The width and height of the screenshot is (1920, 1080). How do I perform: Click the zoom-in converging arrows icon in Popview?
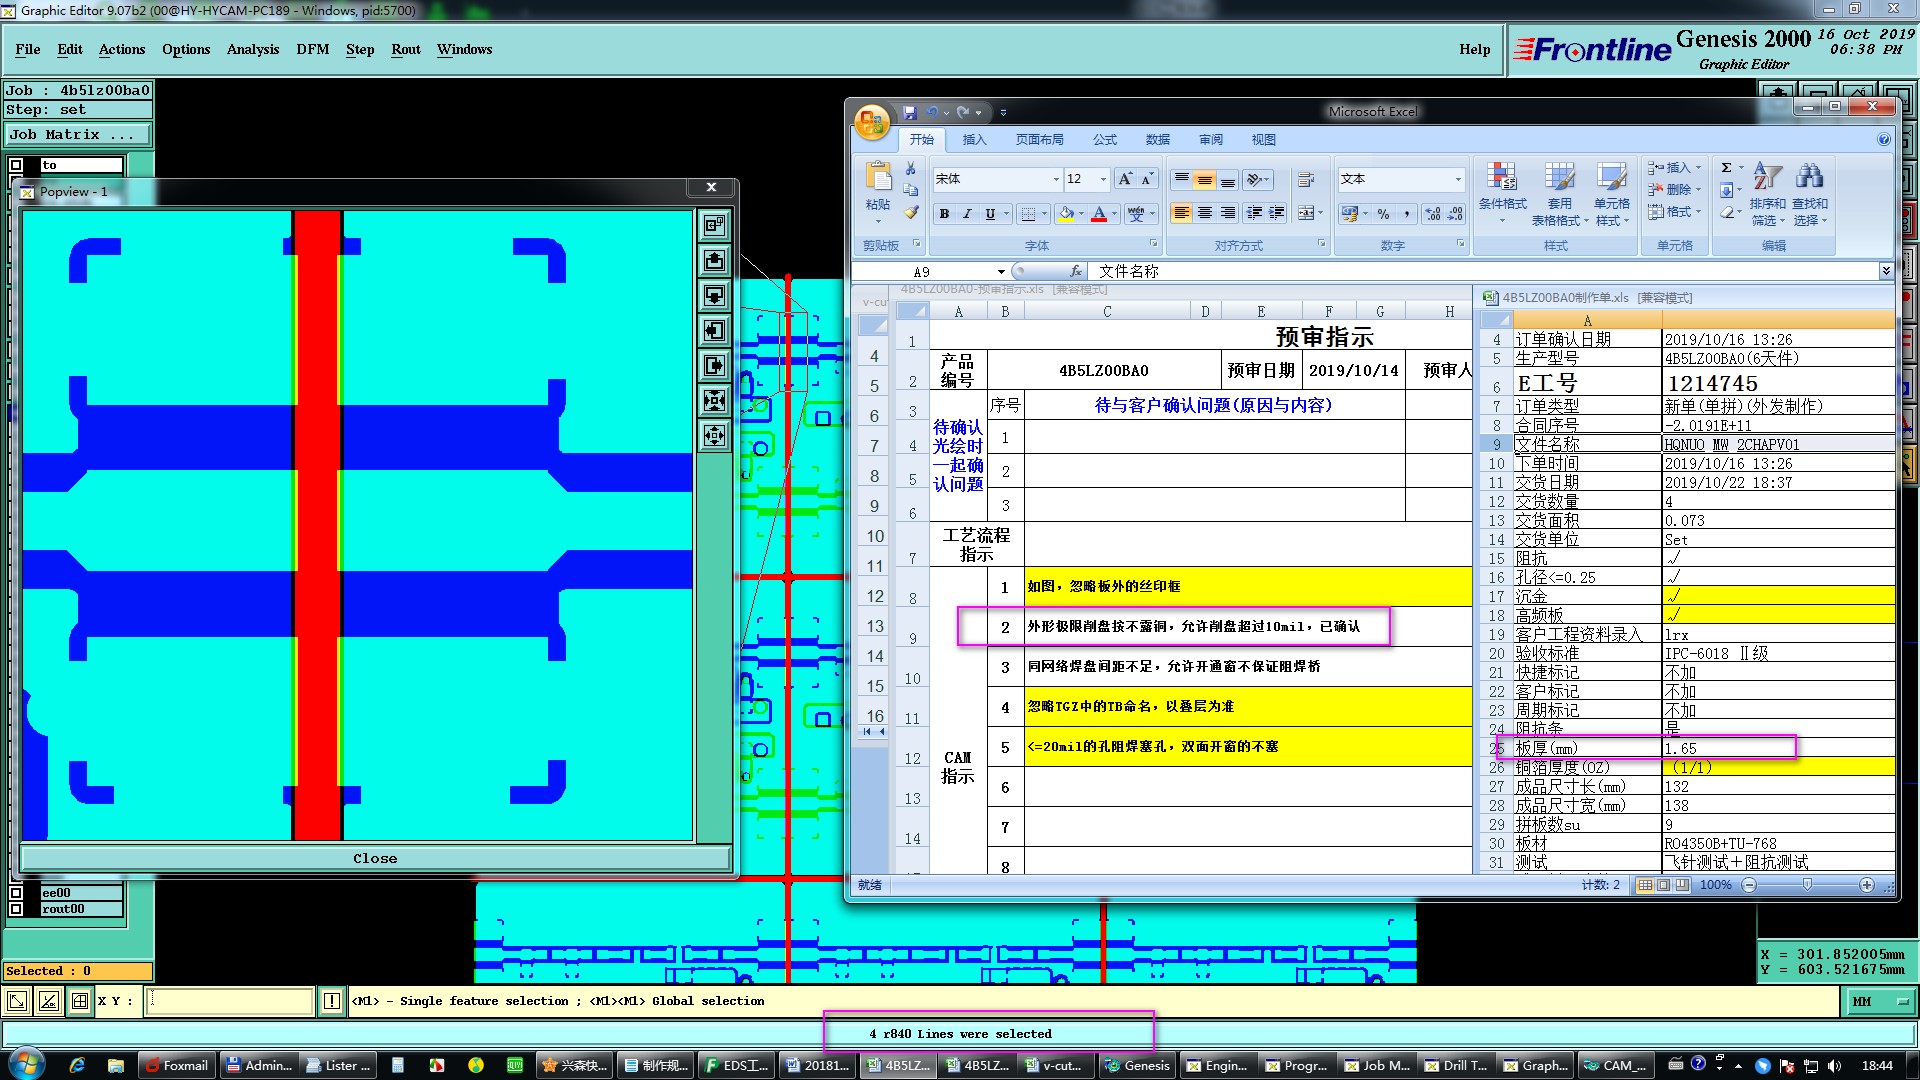click(714, 401)
